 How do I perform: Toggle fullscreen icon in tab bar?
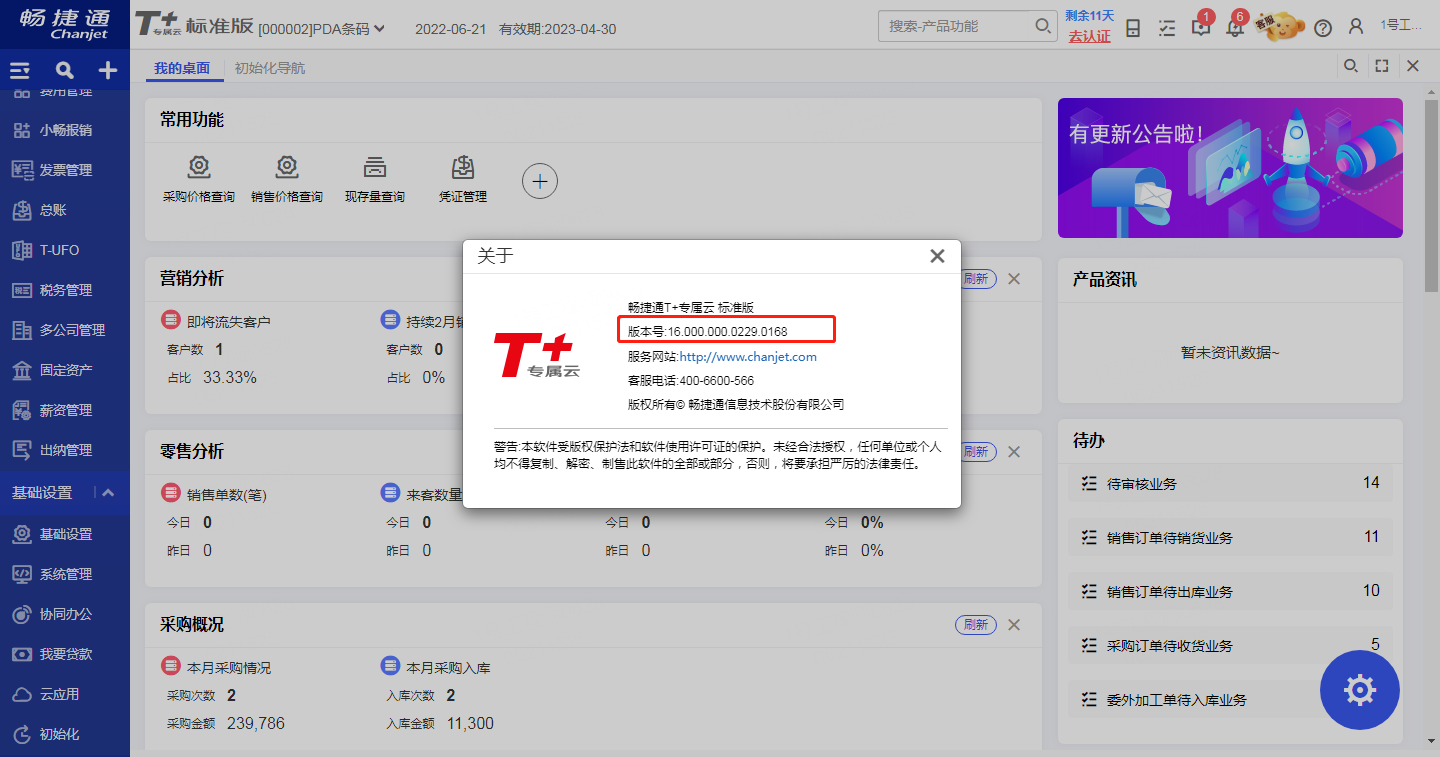click(x=1382, y=66)
